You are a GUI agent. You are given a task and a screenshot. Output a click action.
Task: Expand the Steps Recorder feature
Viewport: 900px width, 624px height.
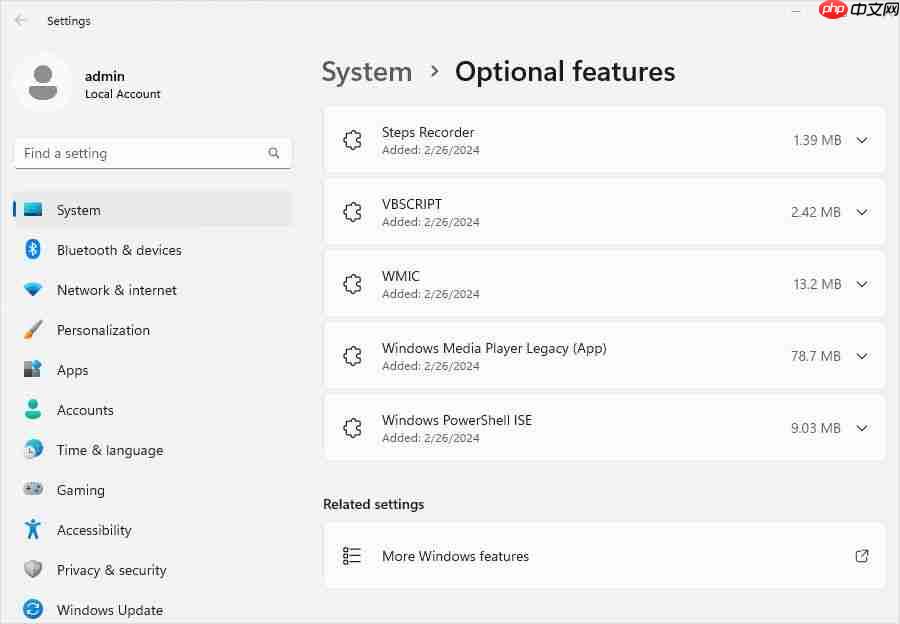862,140
